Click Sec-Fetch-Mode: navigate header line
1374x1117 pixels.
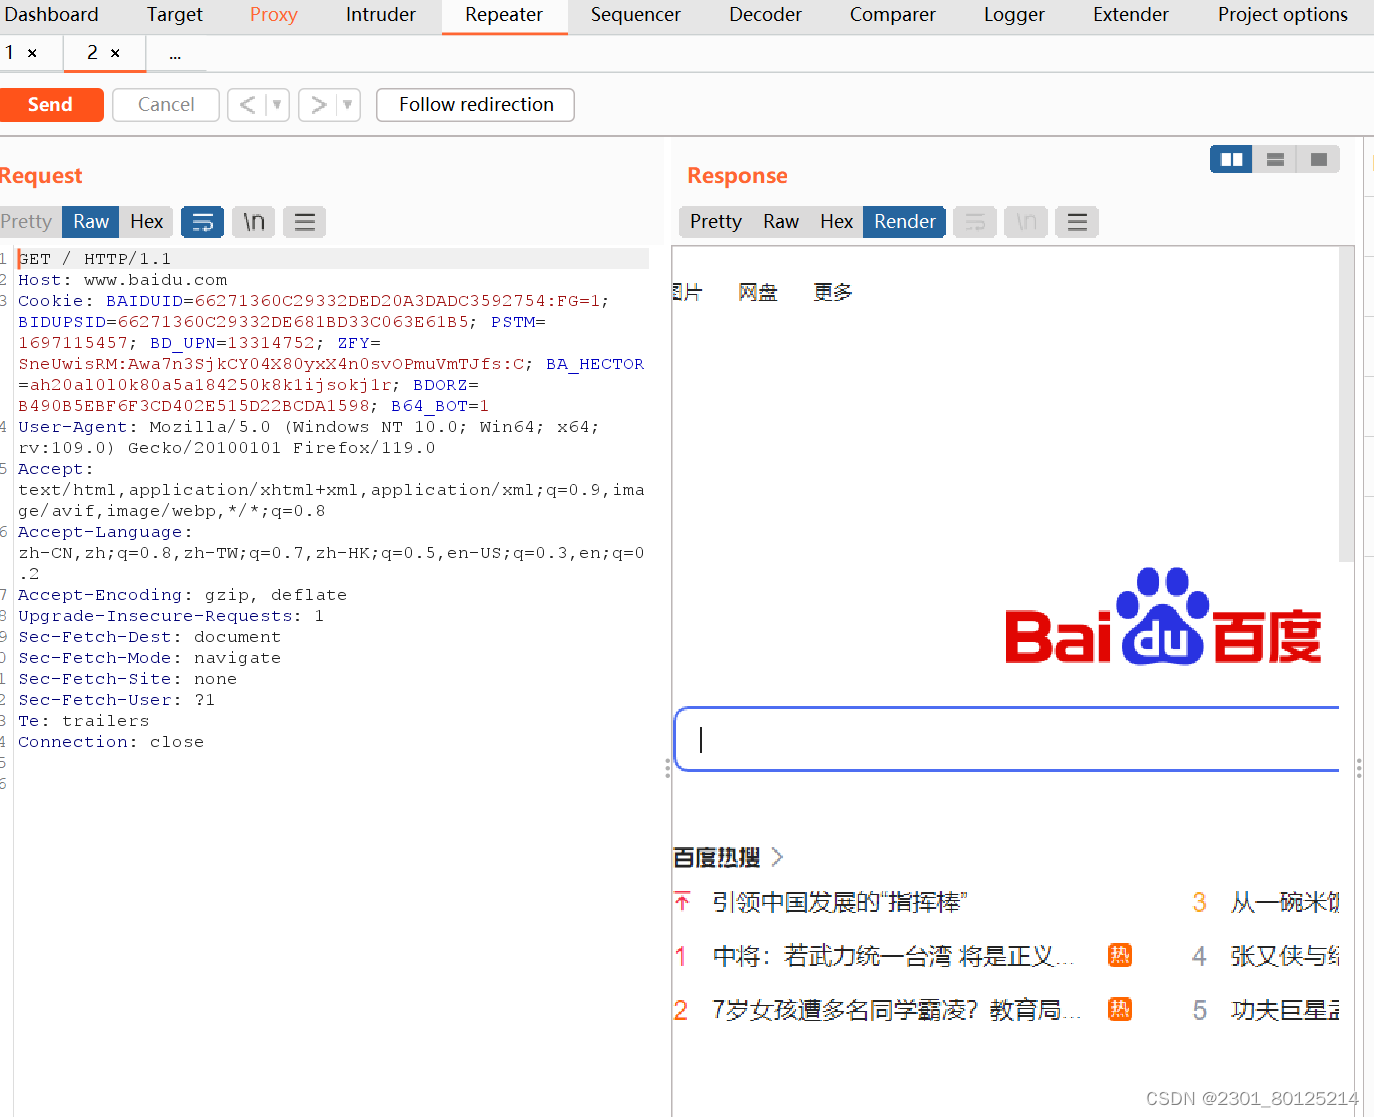pyautogui.click(x=150, y=658)
